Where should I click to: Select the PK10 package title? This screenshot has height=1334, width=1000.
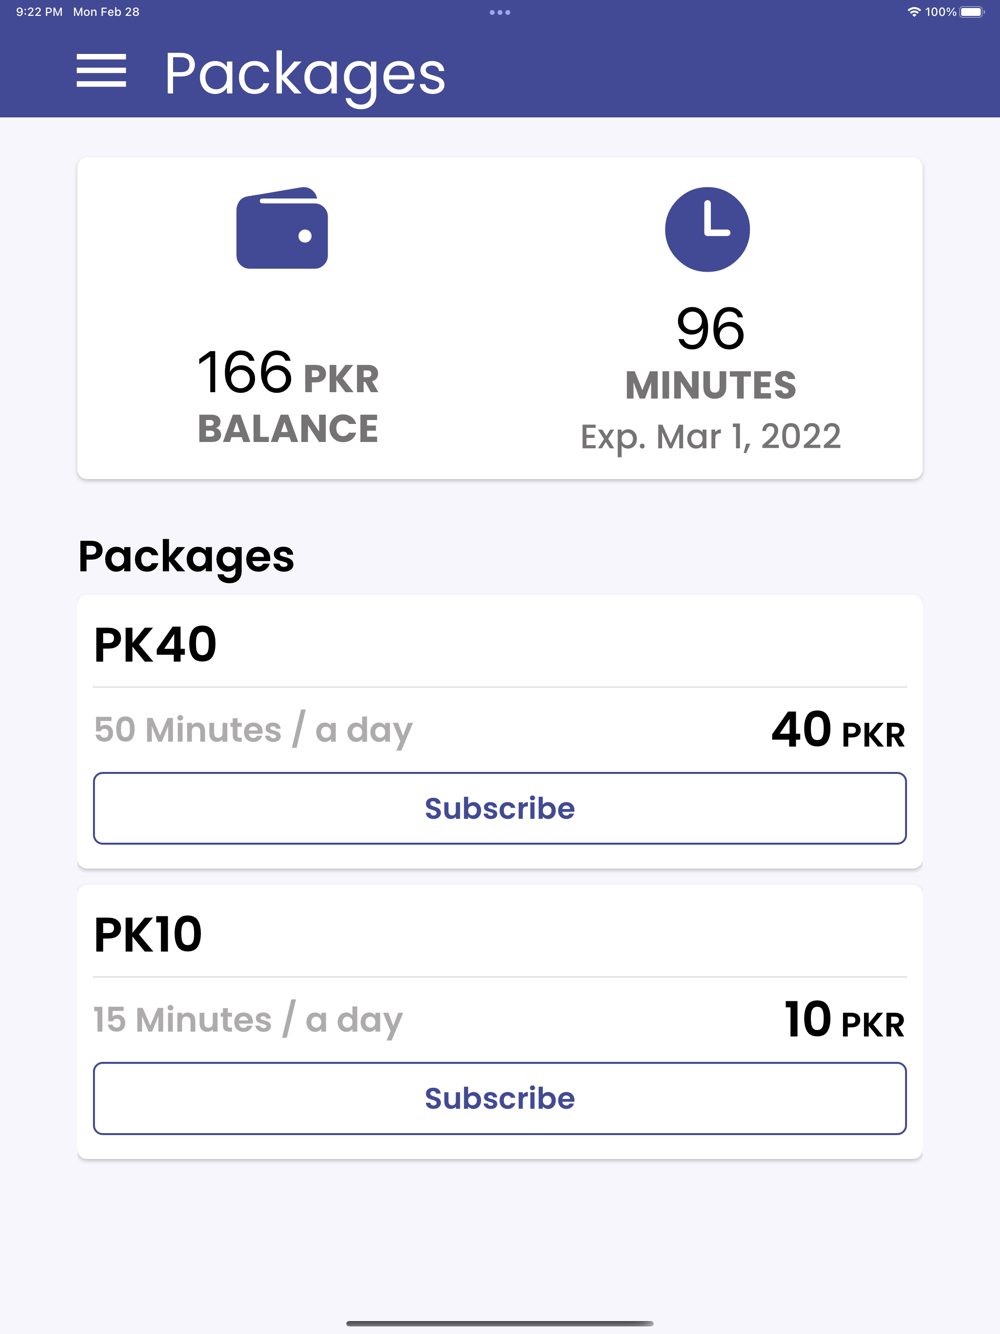[x=148, y=934]
